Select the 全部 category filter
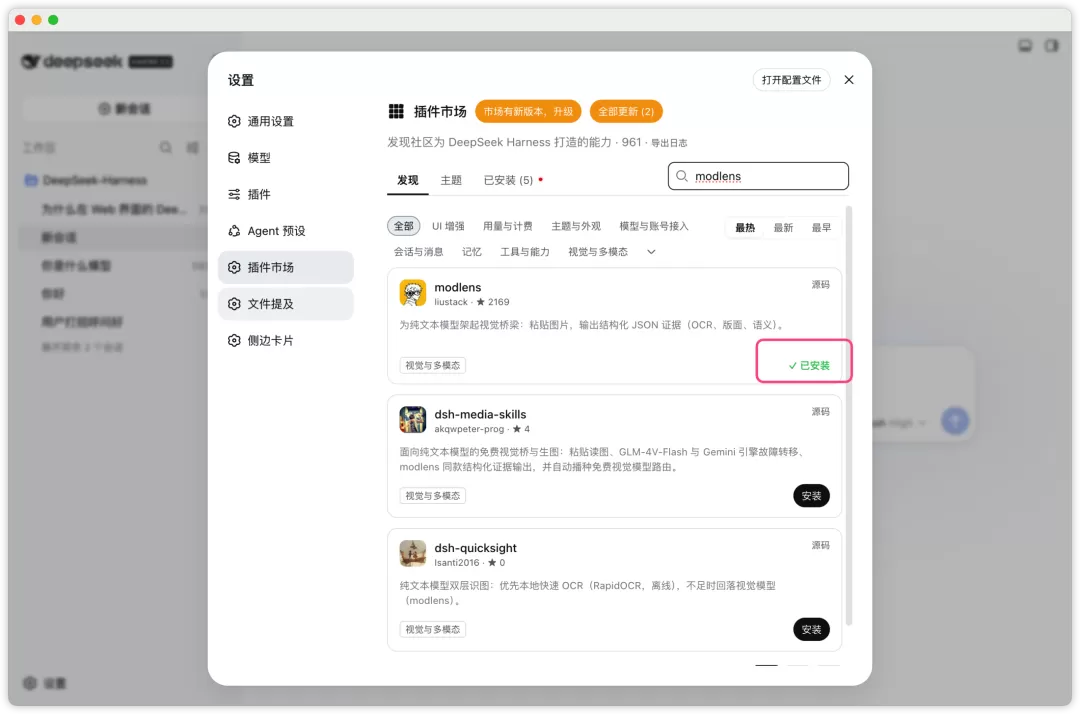The width and height of the screenshot is (1080, 714). tap(404, 226)
